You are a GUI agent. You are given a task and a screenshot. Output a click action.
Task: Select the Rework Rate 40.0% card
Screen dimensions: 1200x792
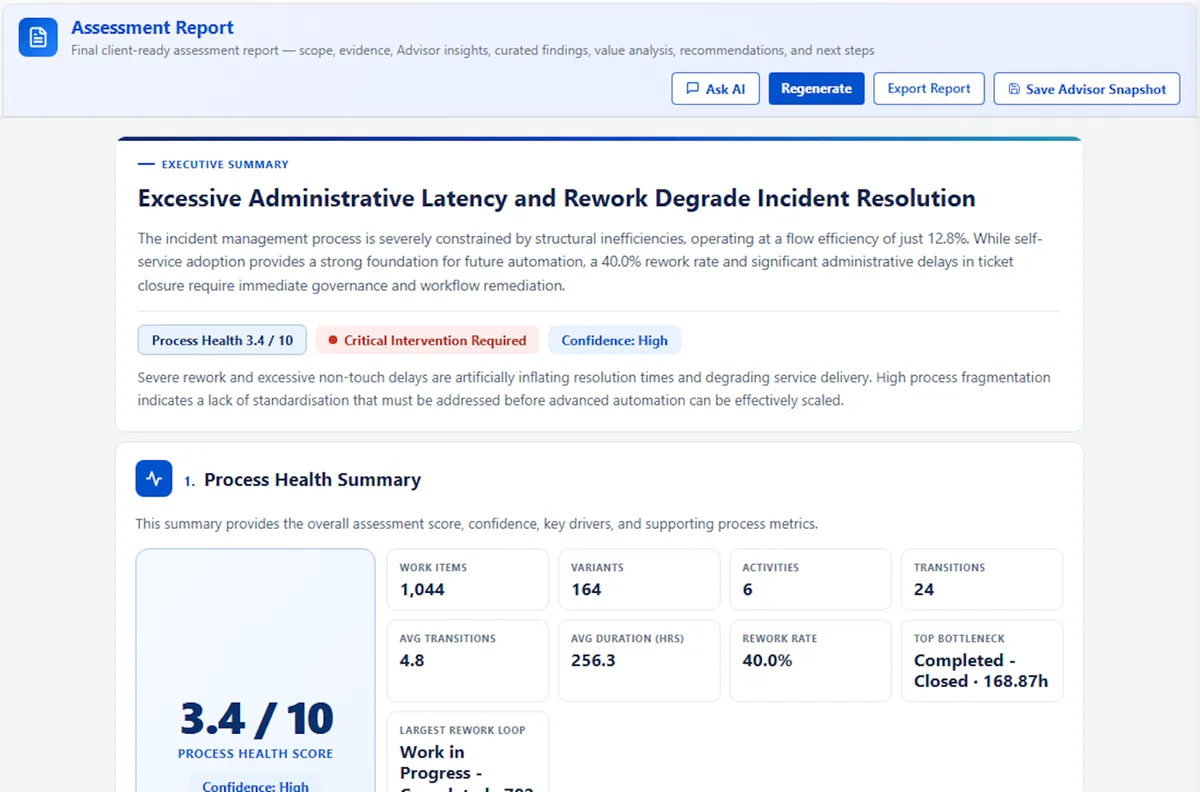coord(810,661)
